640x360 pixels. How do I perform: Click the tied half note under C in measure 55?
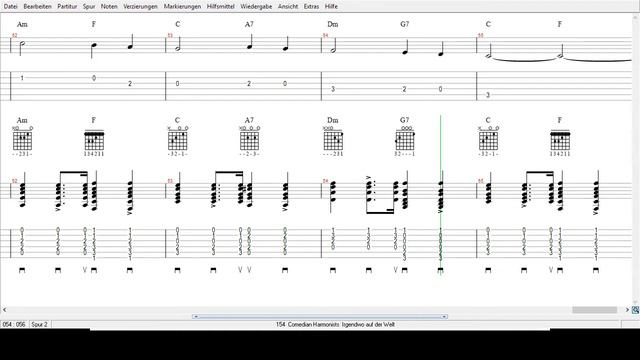click(x=489, y=56)
